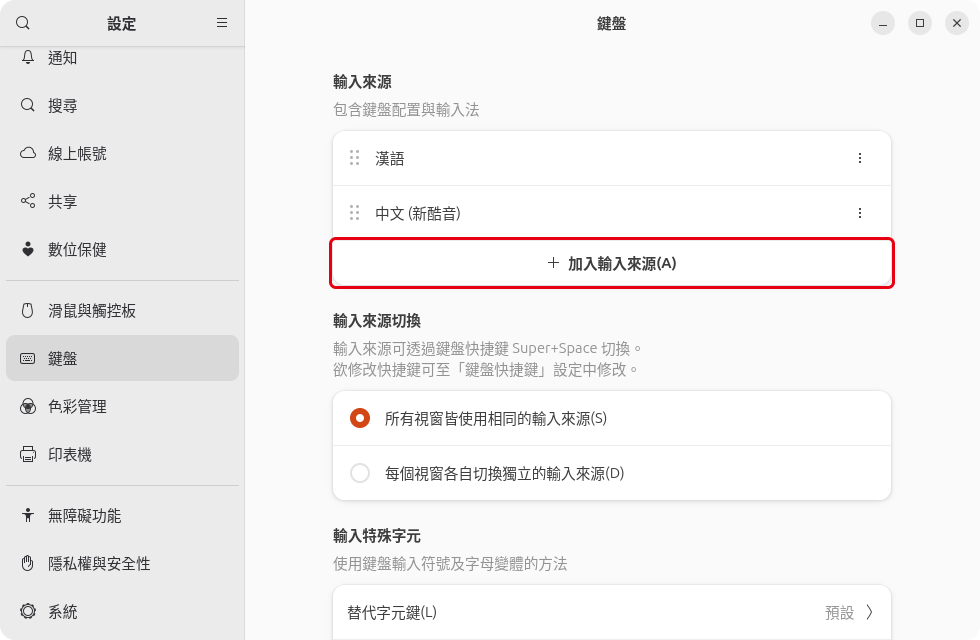Select 每個視窗各自切換獨立的輸入來源 radio
The height and width of the screenshot is (640, 980).
pos(360,473)
